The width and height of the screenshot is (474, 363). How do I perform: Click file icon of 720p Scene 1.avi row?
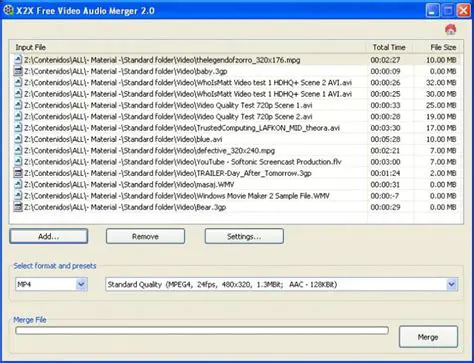pyautogui.click(x=18, y=105)
